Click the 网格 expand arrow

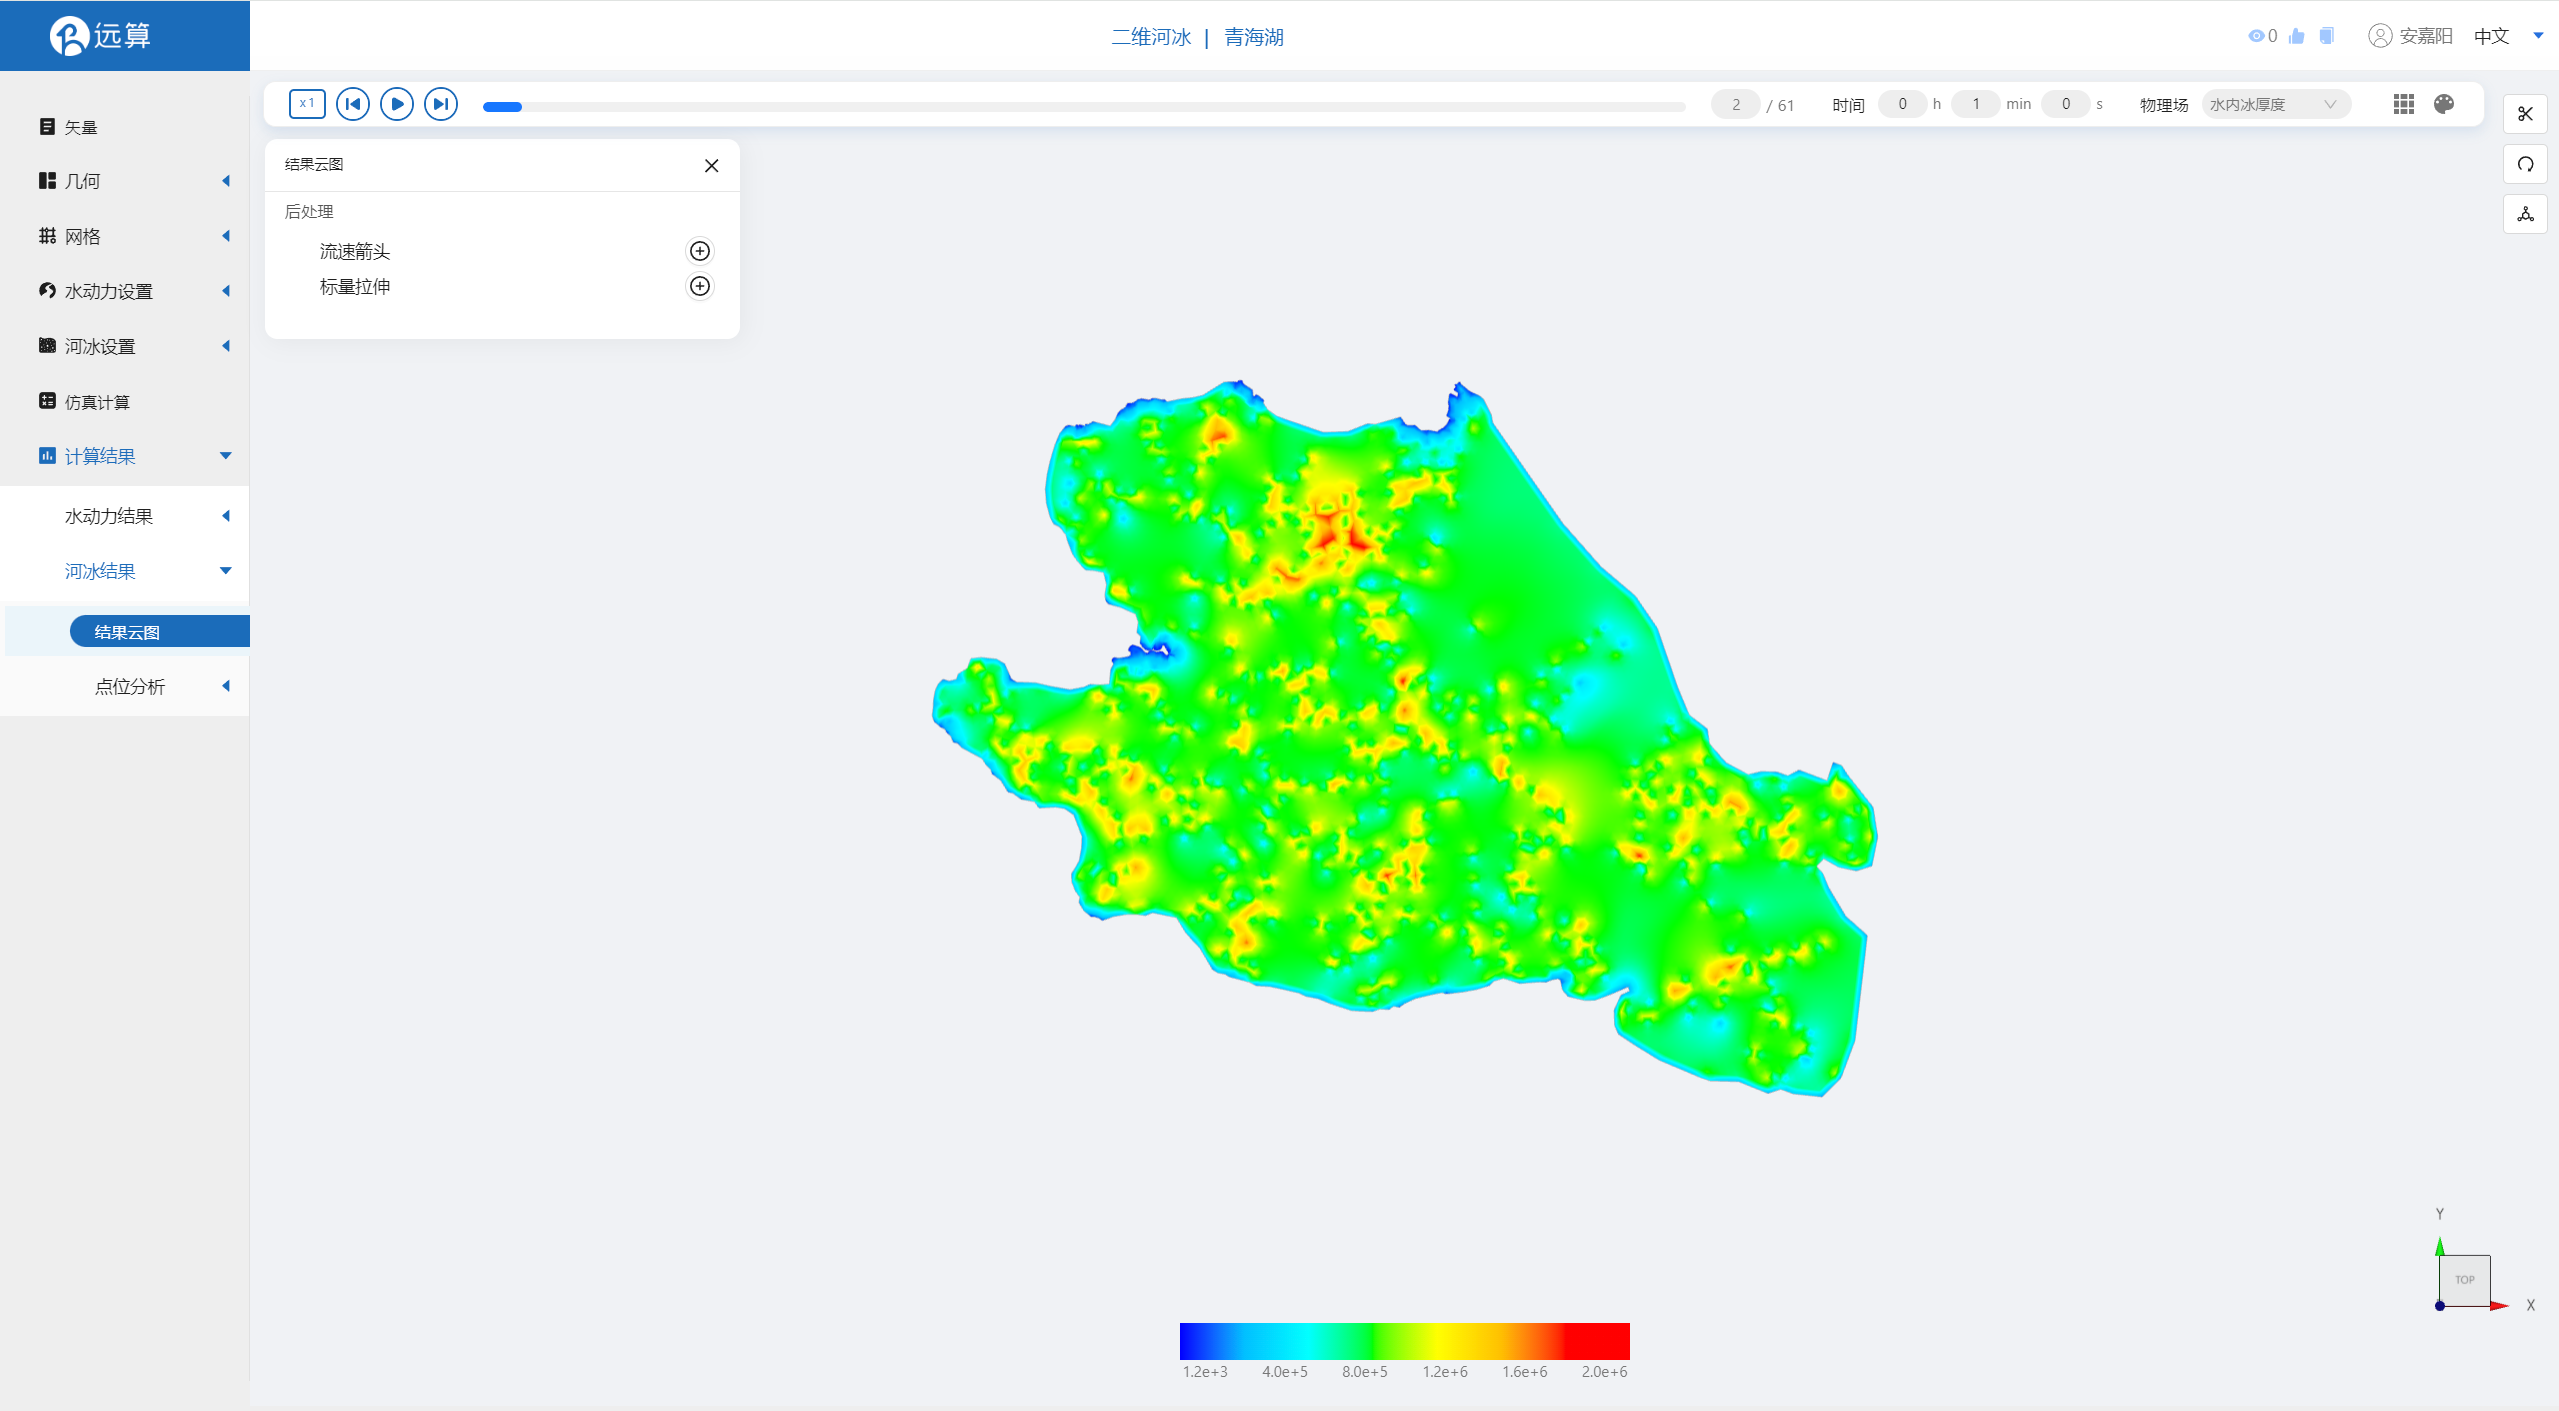point(226,236)
